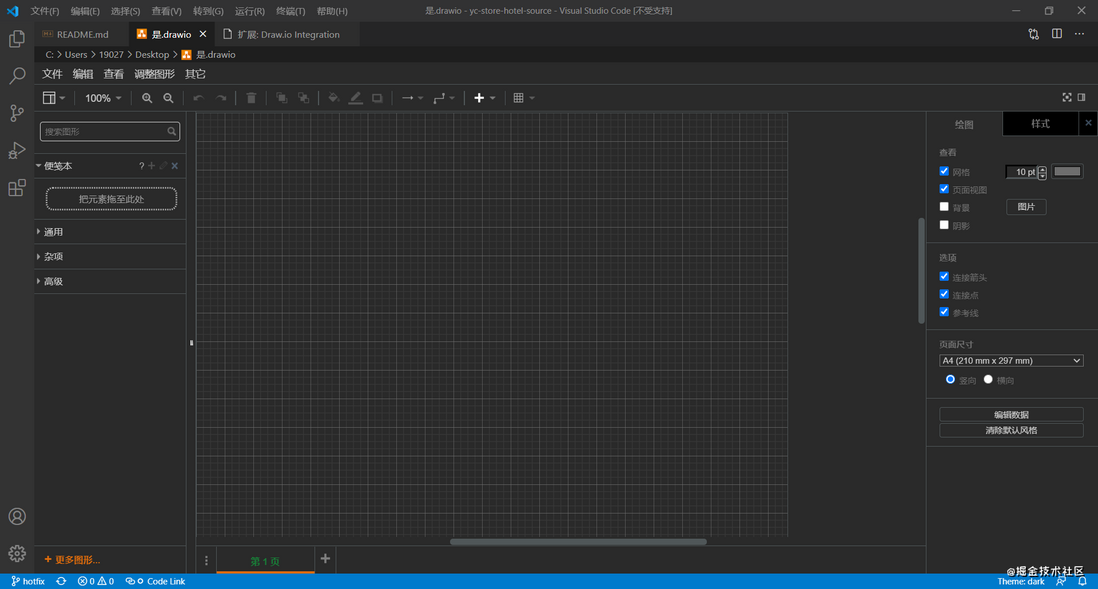This screenshot has width=1098, height=589.
Task: Click the scratchpad help question mark
Action: 141,166
